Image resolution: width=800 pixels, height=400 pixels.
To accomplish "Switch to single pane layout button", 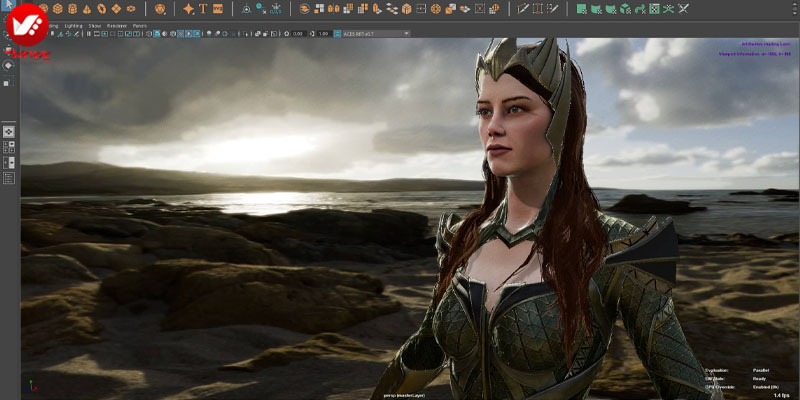I will [x=9, y=132].
